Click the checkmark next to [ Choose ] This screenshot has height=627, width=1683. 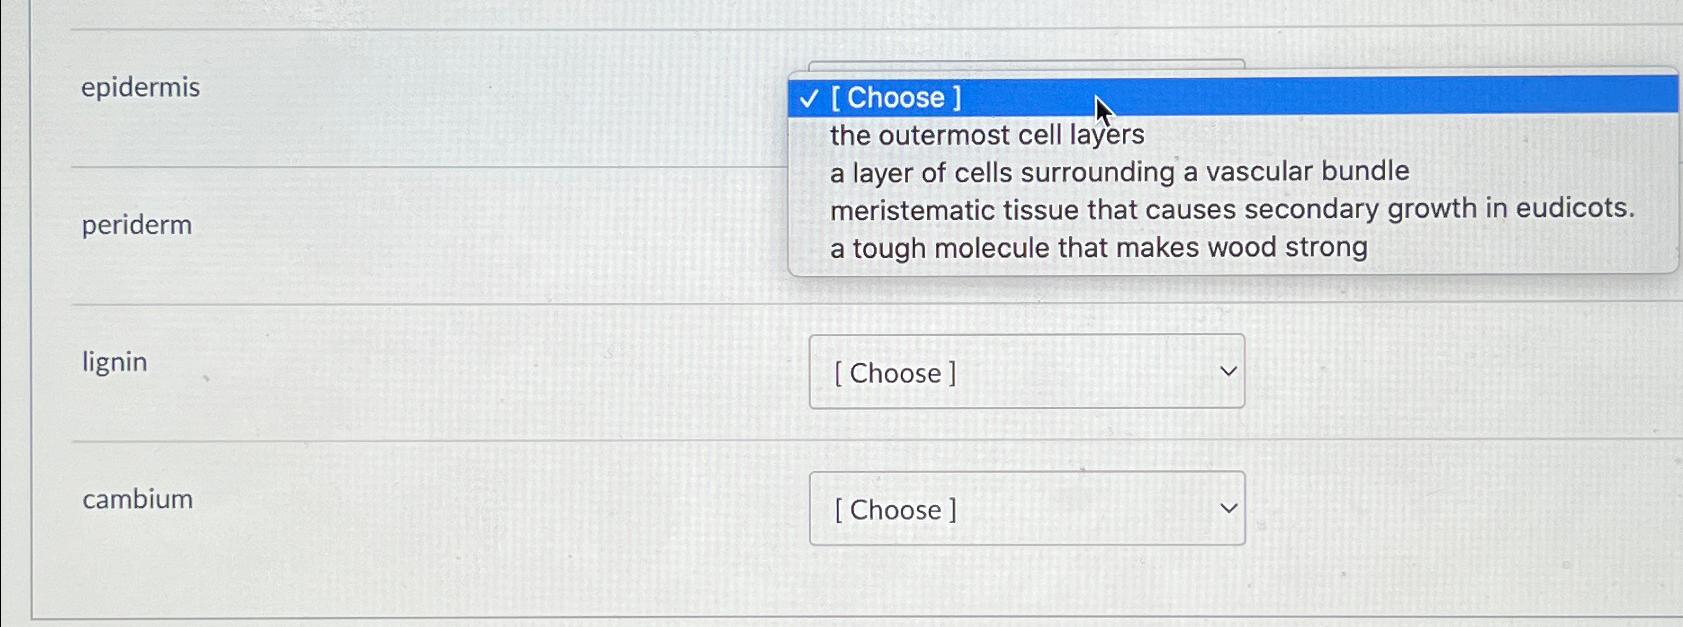806,97
